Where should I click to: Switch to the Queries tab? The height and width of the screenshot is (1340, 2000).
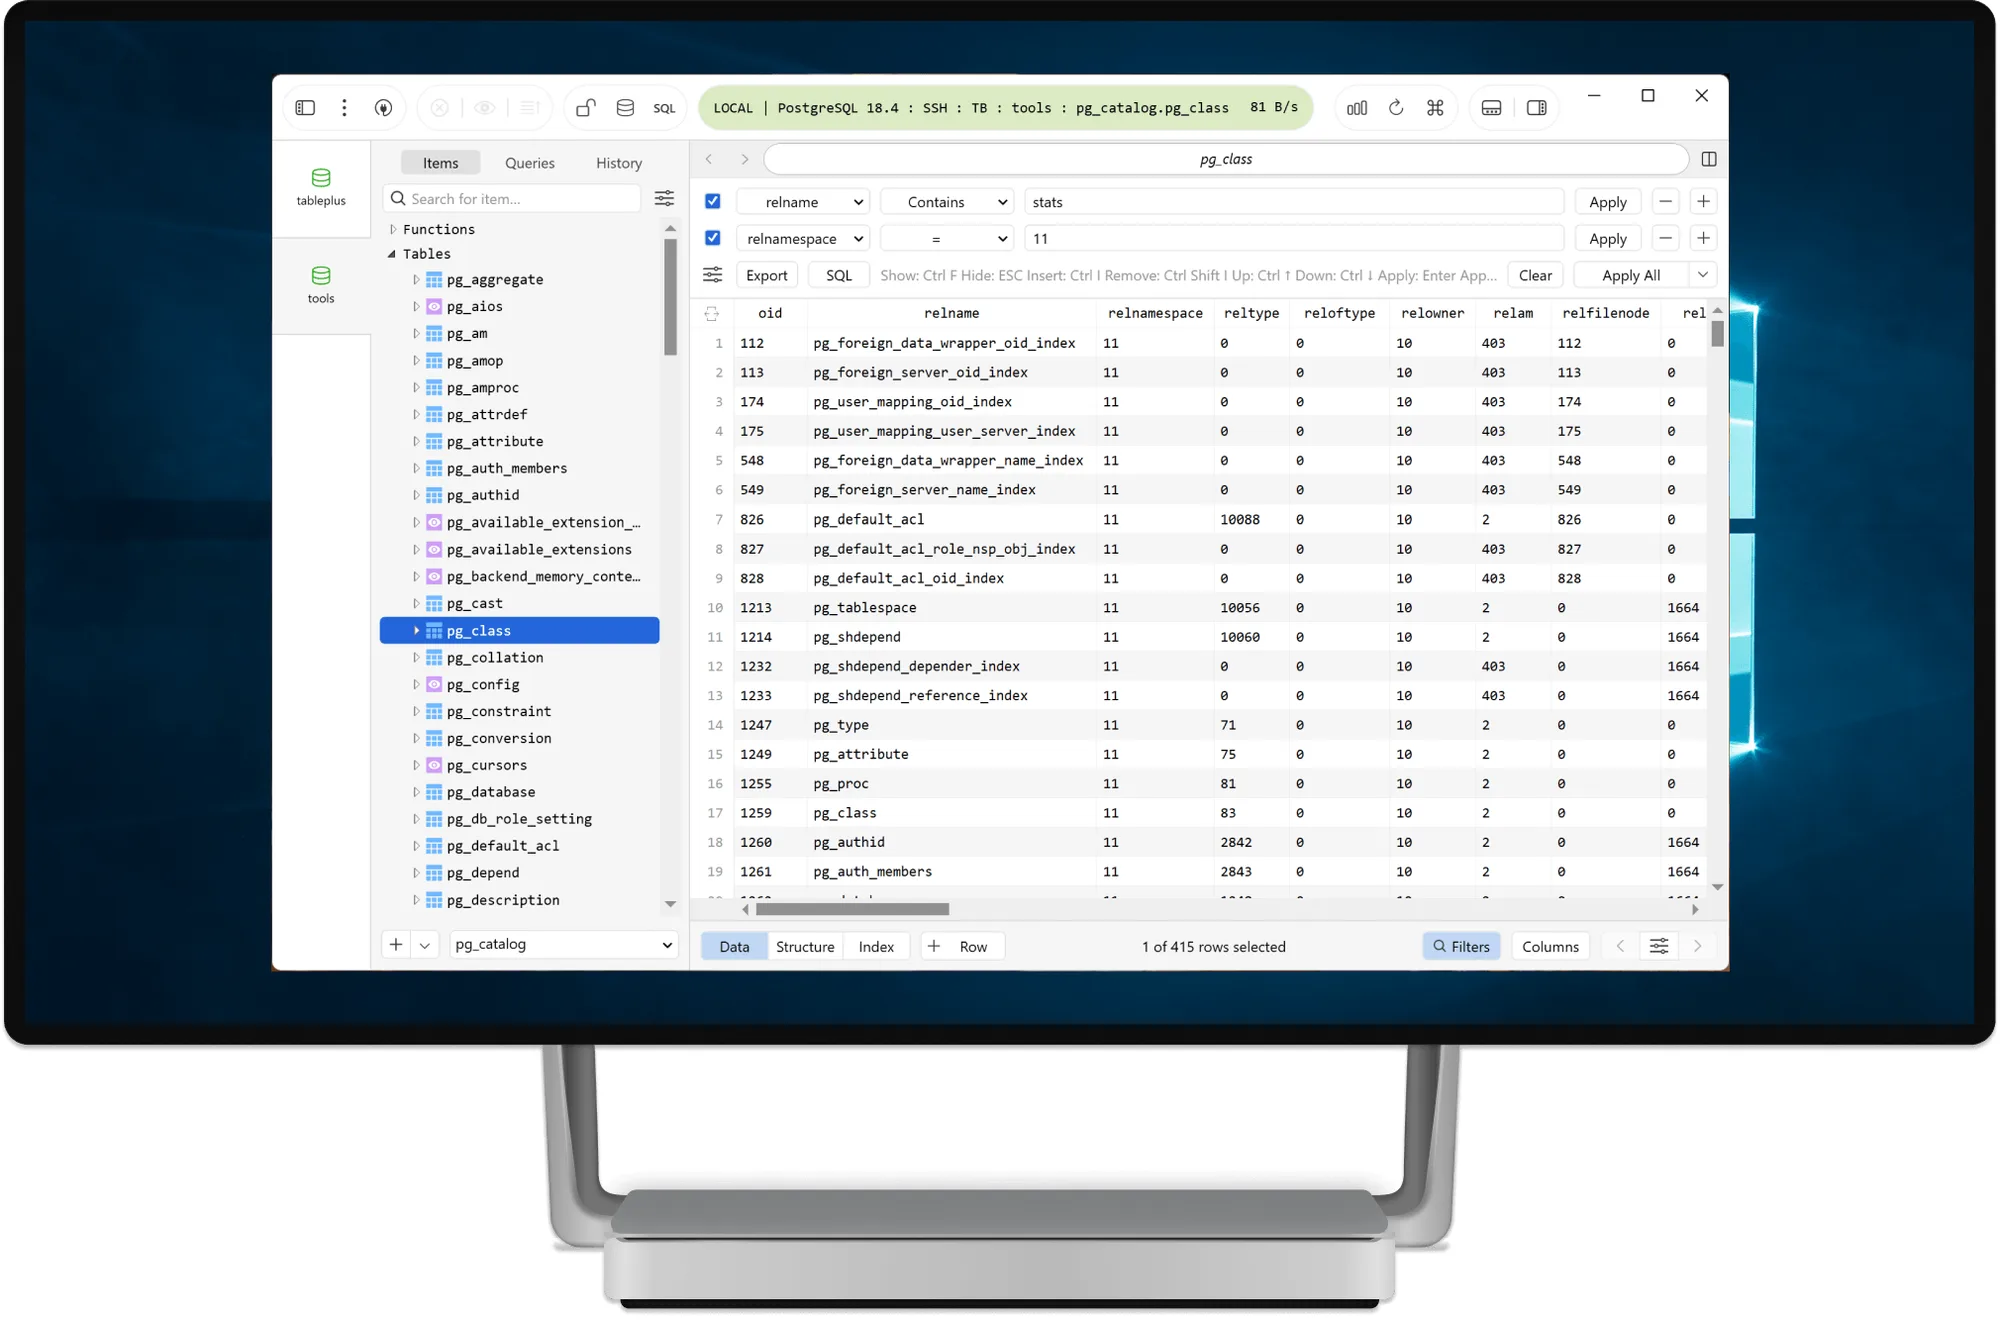530,163
